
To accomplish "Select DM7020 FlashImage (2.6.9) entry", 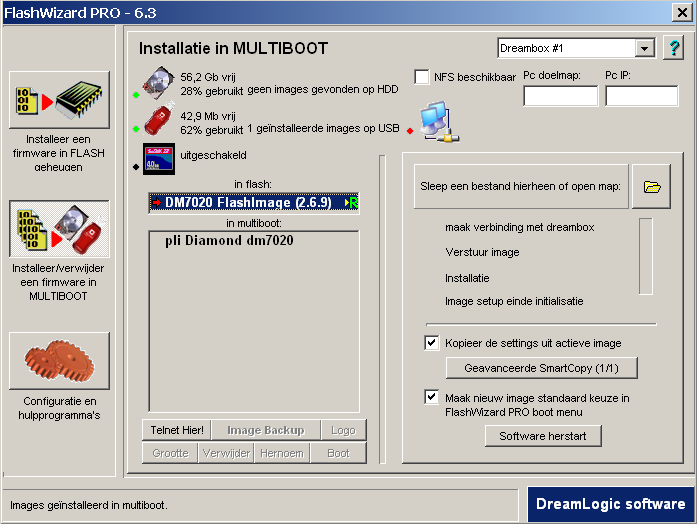I will point(254,203).
